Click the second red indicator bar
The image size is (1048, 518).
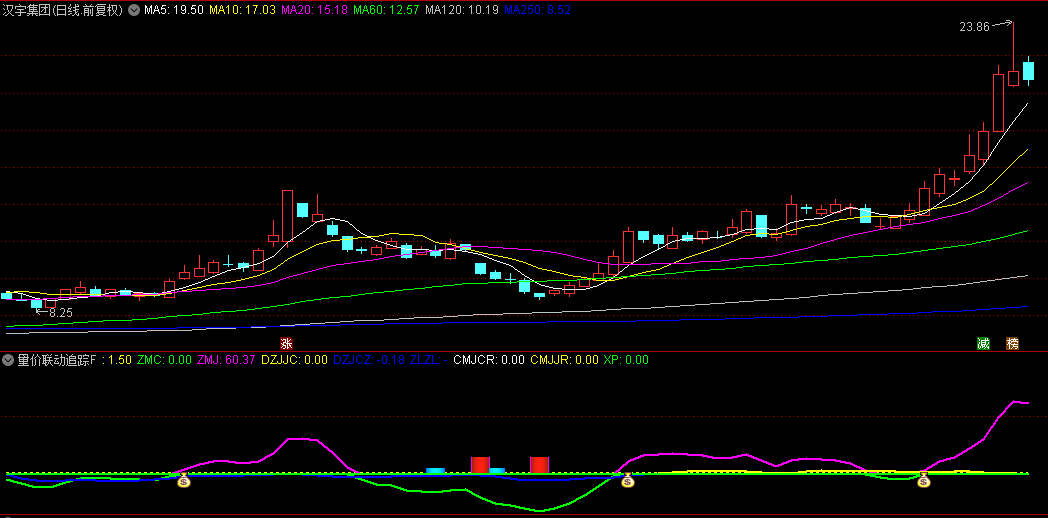(x=539, y=465)
